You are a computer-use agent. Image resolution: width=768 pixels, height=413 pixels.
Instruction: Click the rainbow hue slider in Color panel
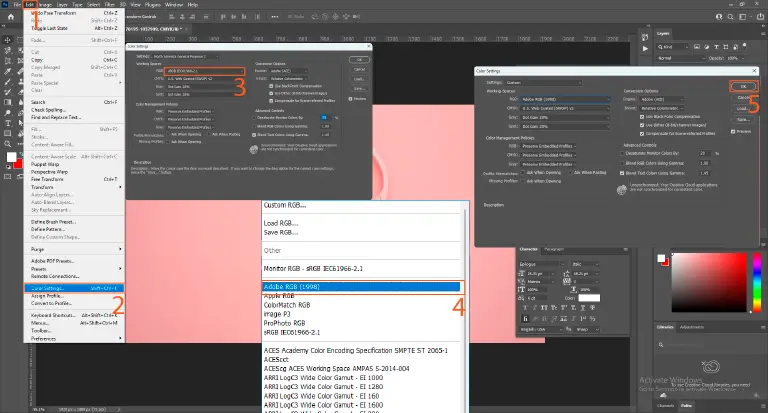757,282
